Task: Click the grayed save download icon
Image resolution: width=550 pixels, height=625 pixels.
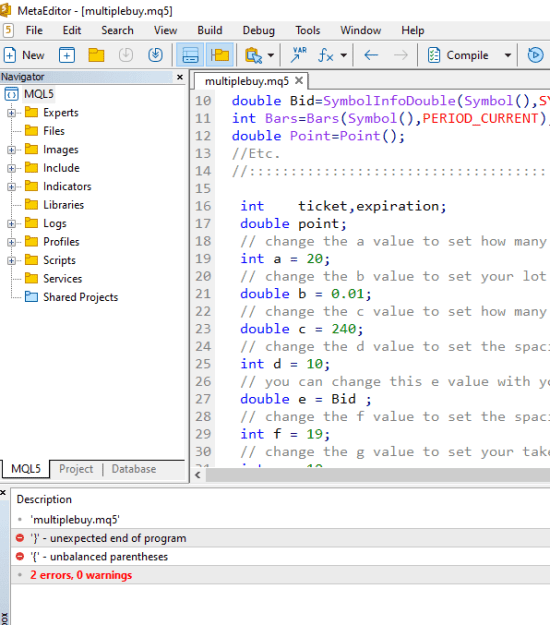Action: pyautogui.click(x=126, y=55)
